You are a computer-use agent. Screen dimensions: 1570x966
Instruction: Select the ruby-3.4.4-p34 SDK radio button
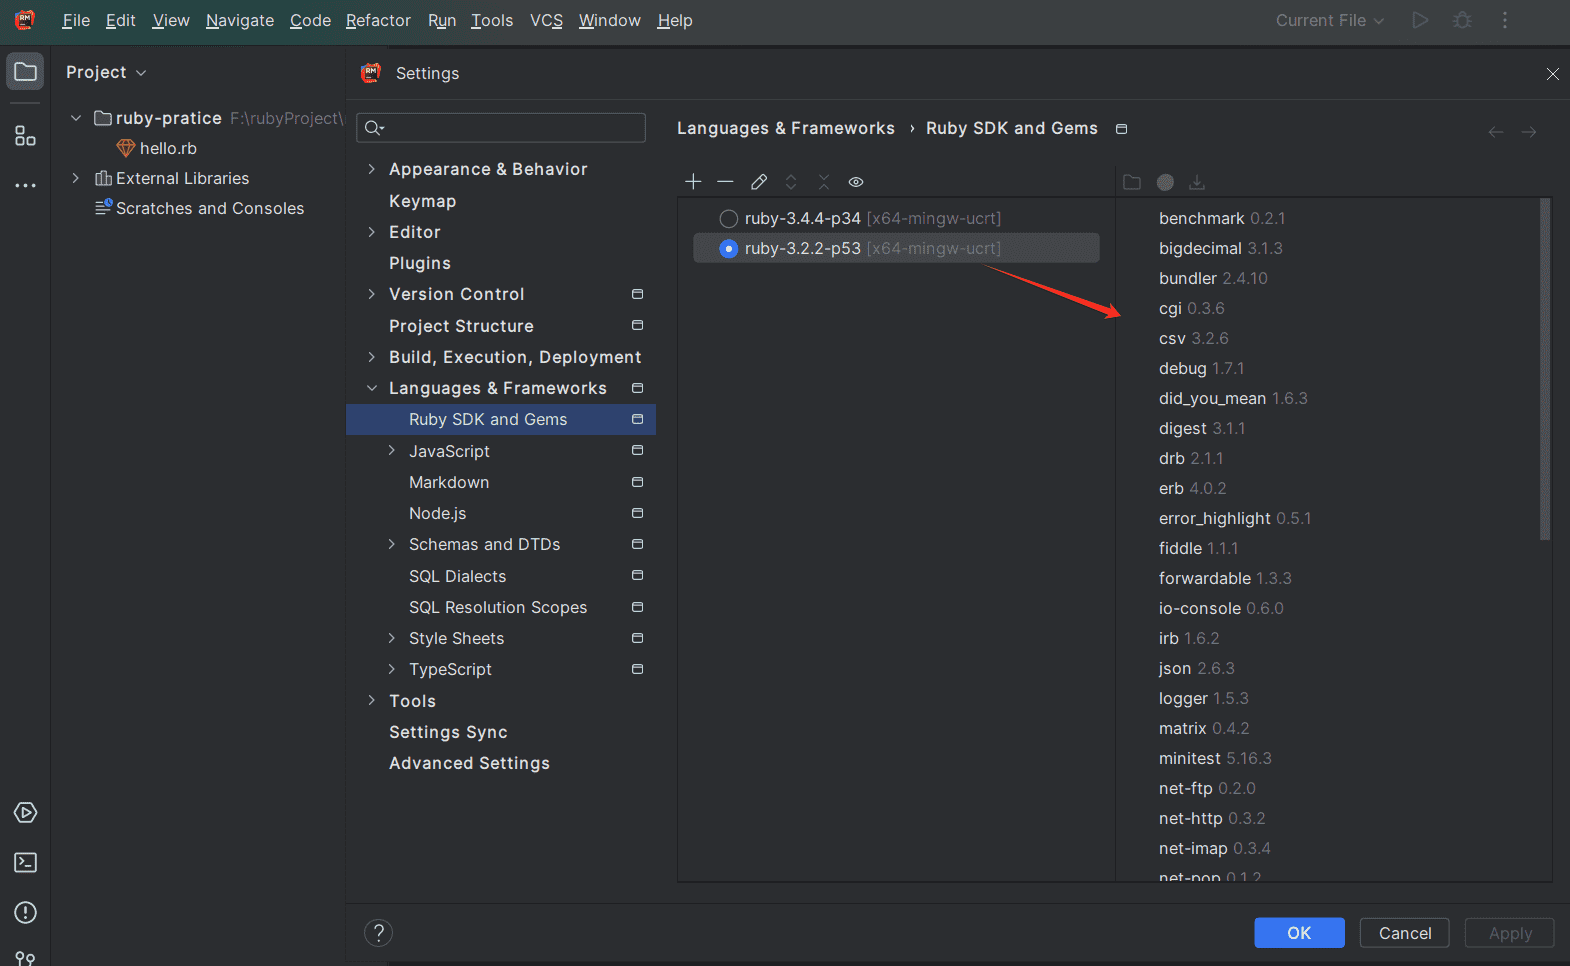(729, 219)
